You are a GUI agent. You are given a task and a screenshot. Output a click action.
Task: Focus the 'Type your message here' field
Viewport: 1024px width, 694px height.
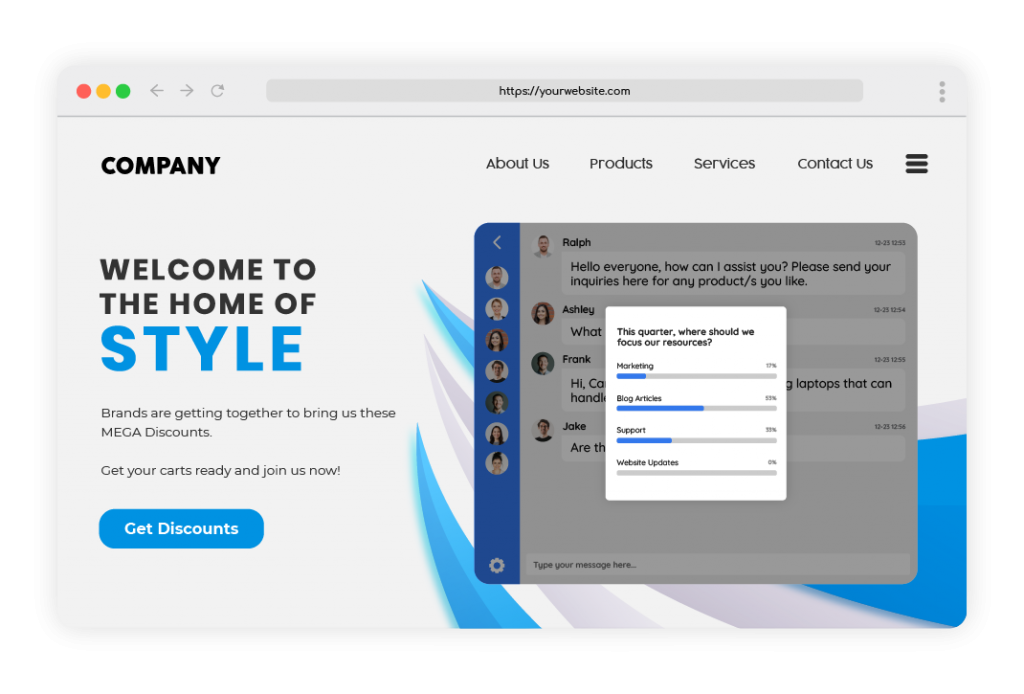click(x=717, y=565)
